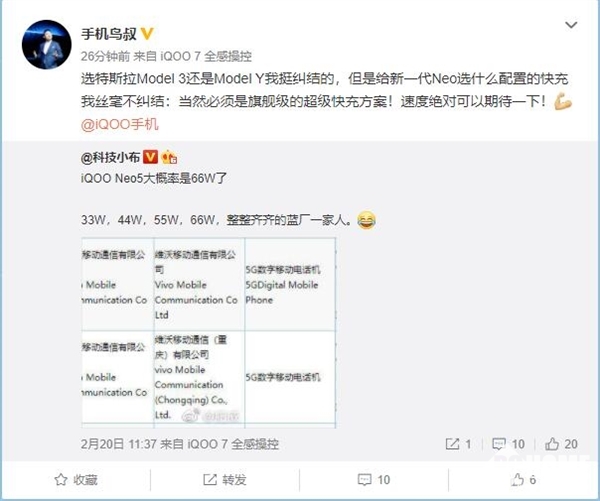View original post's 10 comments icon
Screen dimensions: 600x501
[508, 444]
